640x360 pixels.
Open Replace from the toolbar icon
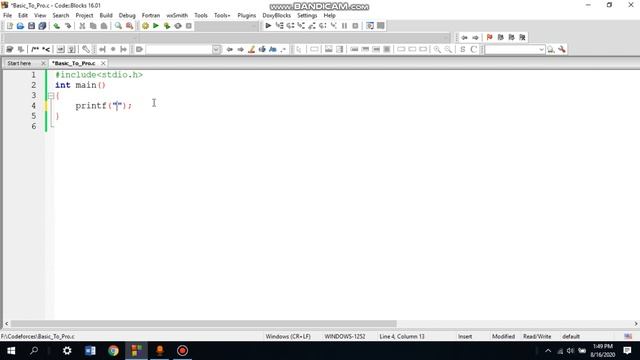pos(129,26)
